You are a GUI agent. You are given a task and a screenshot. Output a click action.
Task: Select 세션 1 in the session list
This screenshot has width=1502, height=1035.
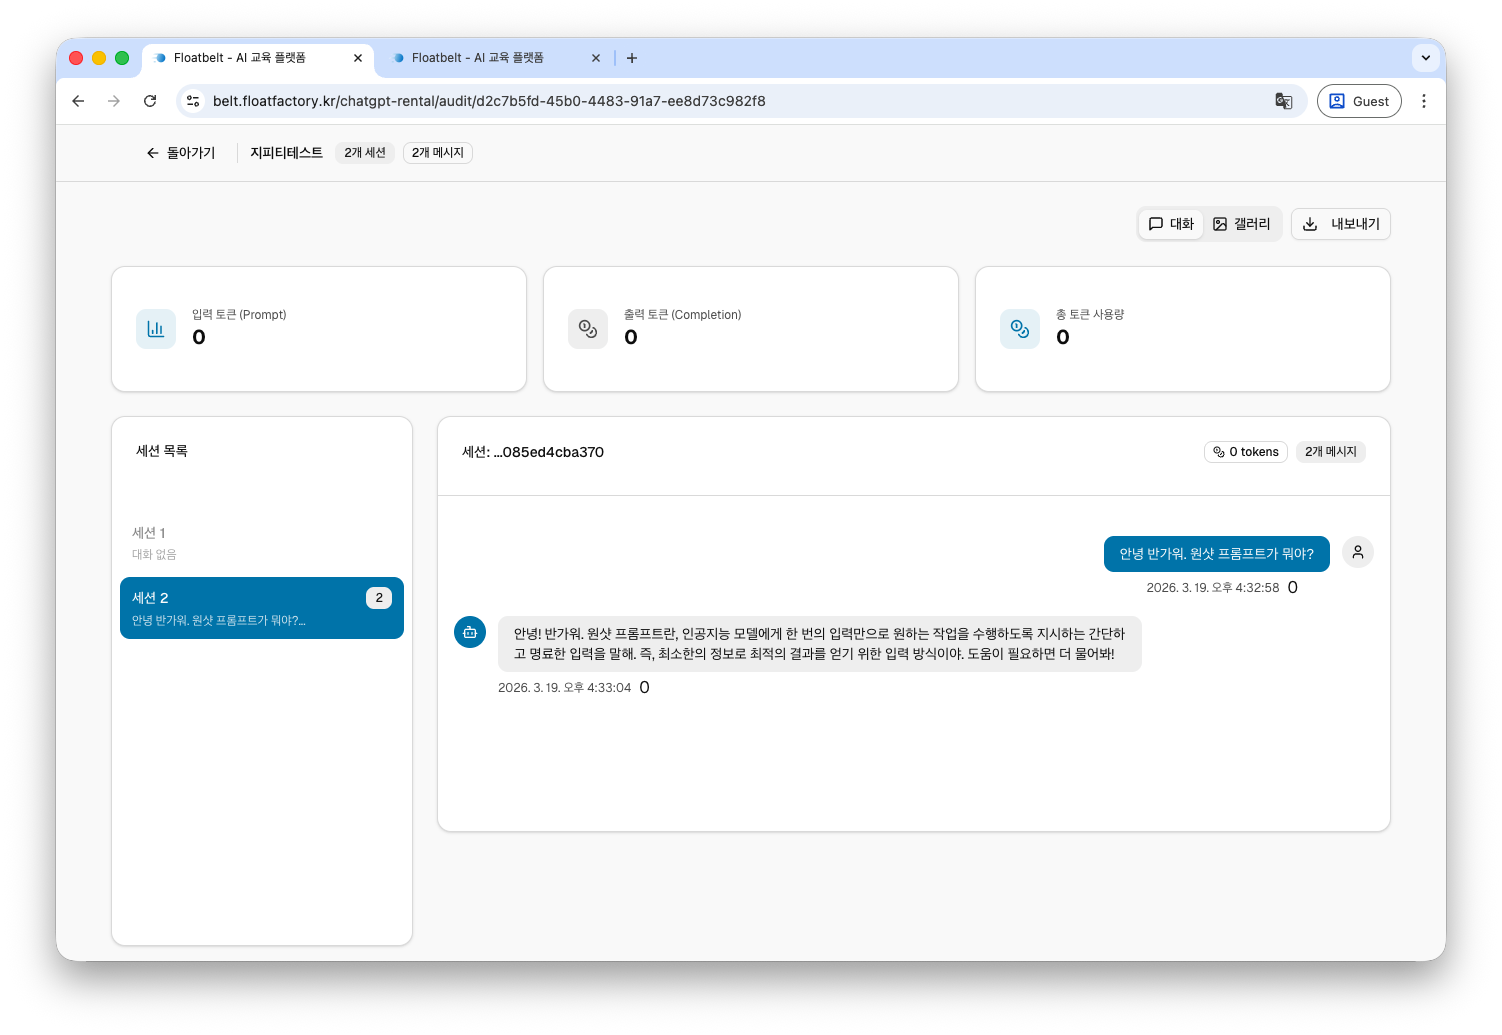(262, 543)
